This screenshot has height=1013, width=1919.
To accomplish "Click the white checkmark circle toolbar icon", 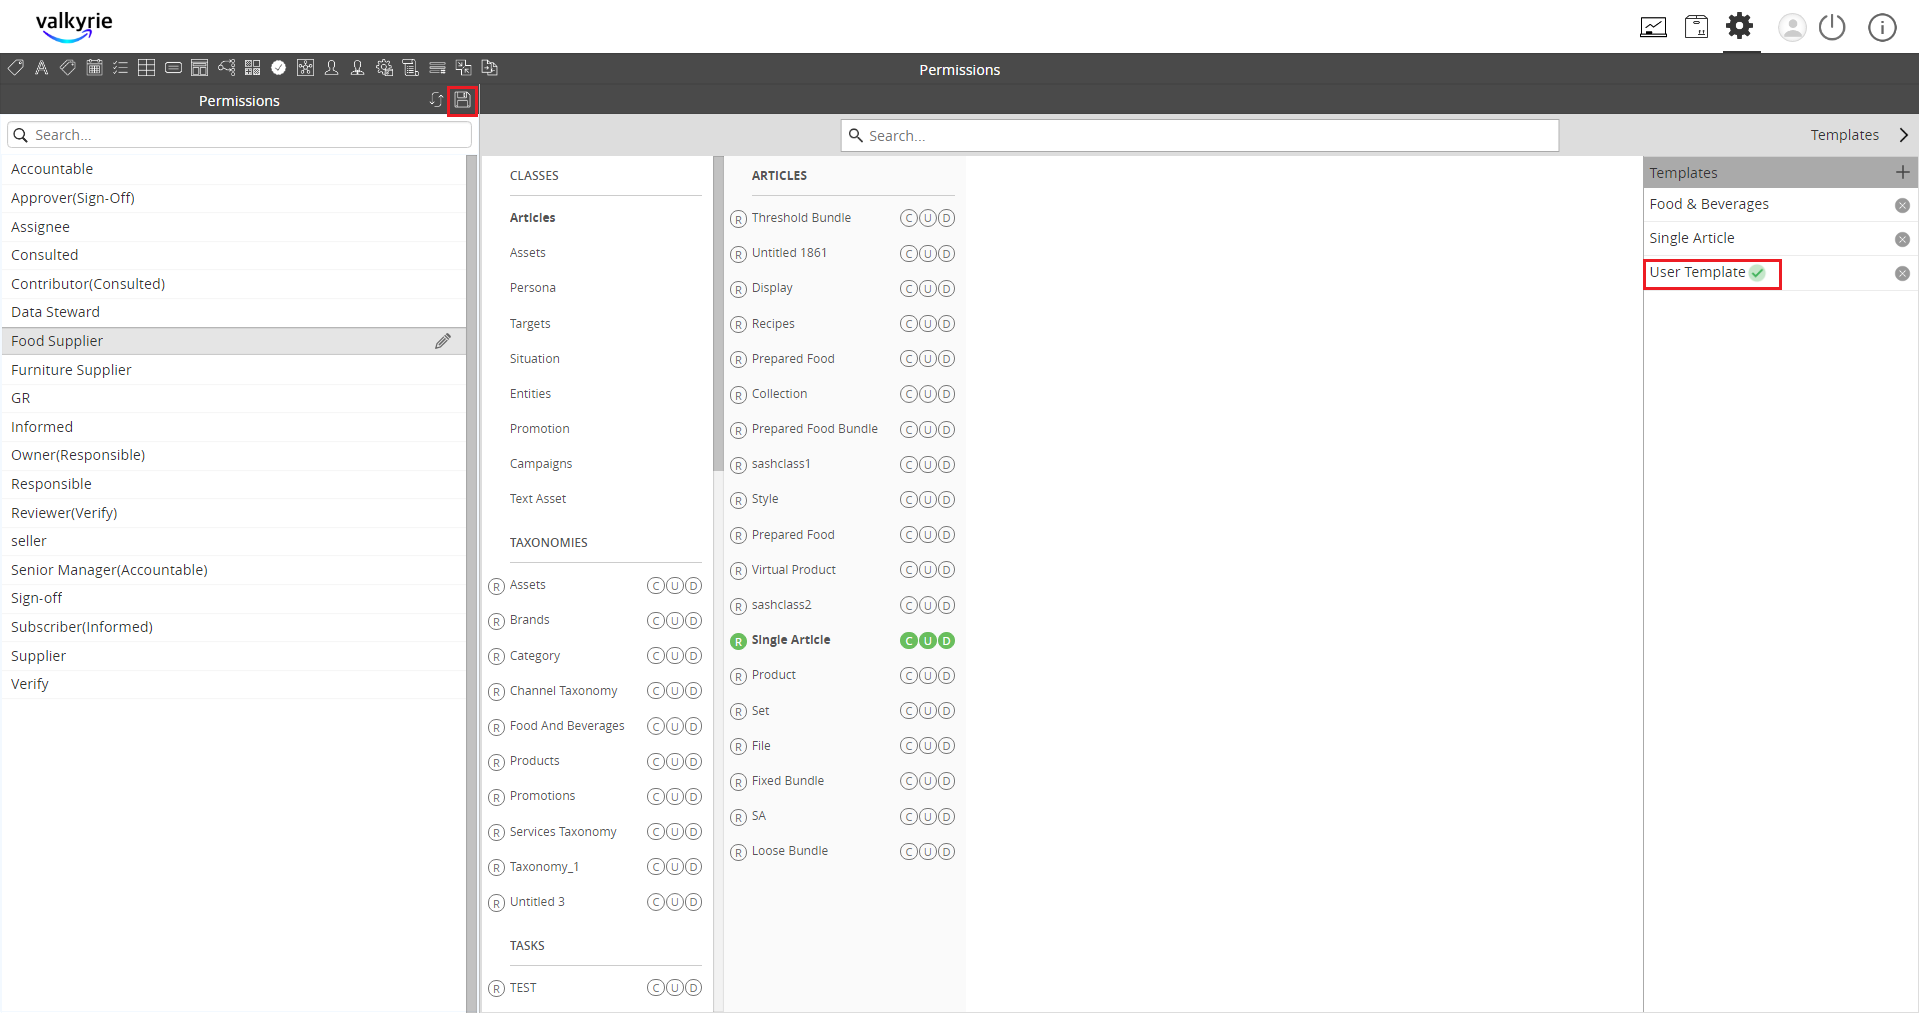I will click(279, 68).
